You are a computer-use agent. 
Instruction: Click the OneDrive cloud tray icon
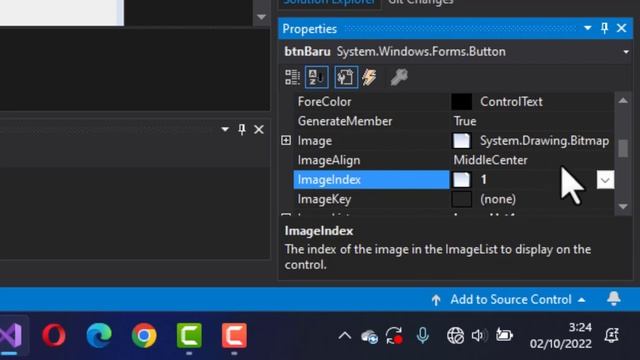369,336
